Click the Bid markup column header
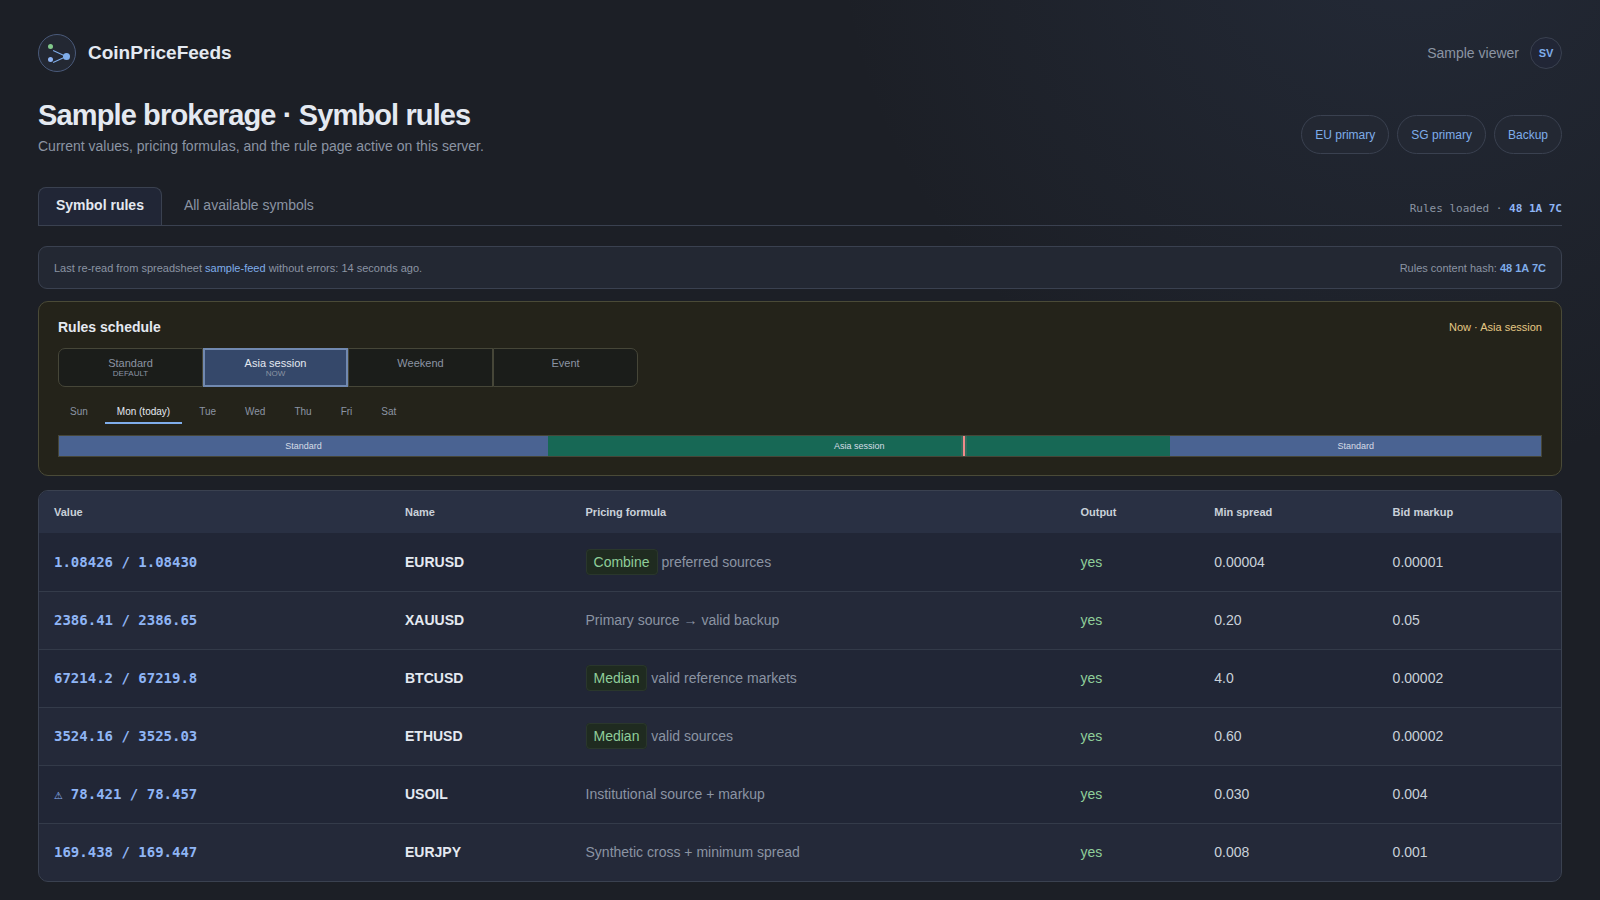Image resolution: width=1600 pixels, height=900 pixels. click(1422, 512)
